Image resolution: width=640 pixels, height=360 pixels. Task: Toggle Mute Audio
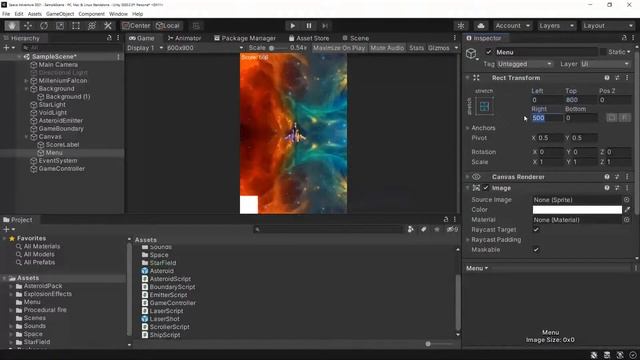(x=387, y=48)
